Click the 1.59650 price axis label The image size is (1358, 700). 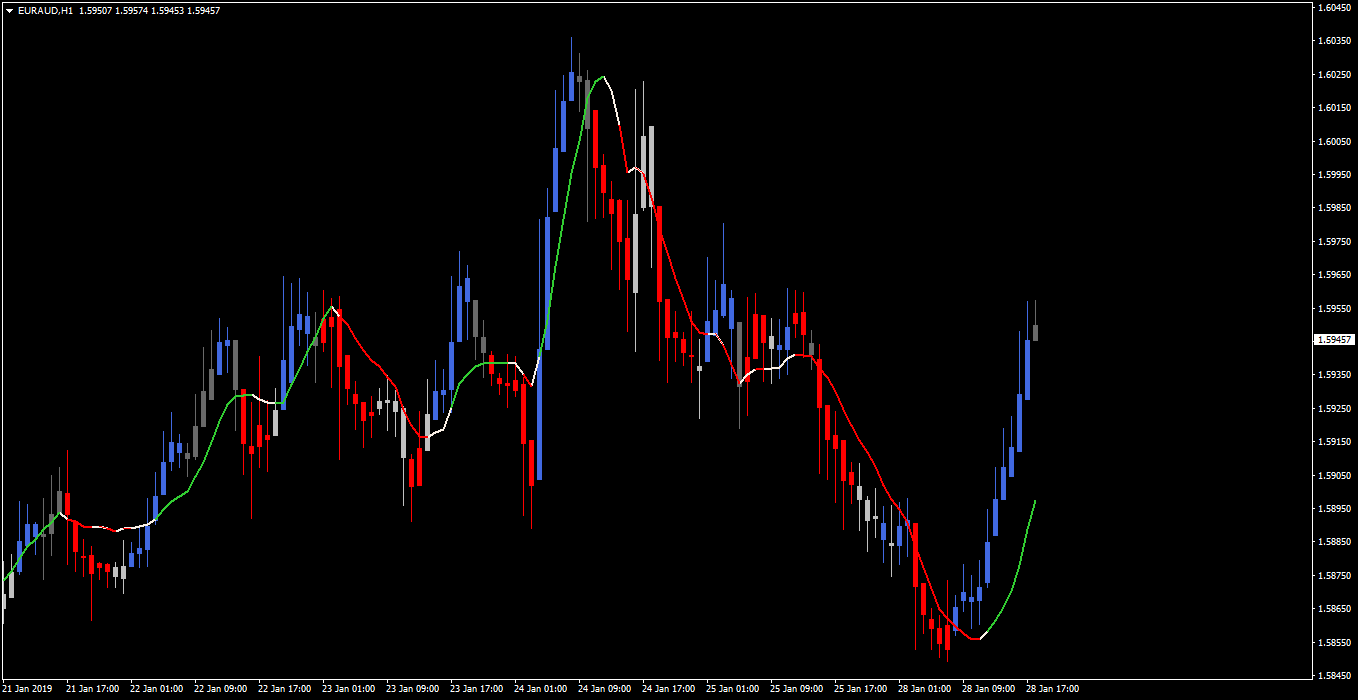pos(1333,275)
